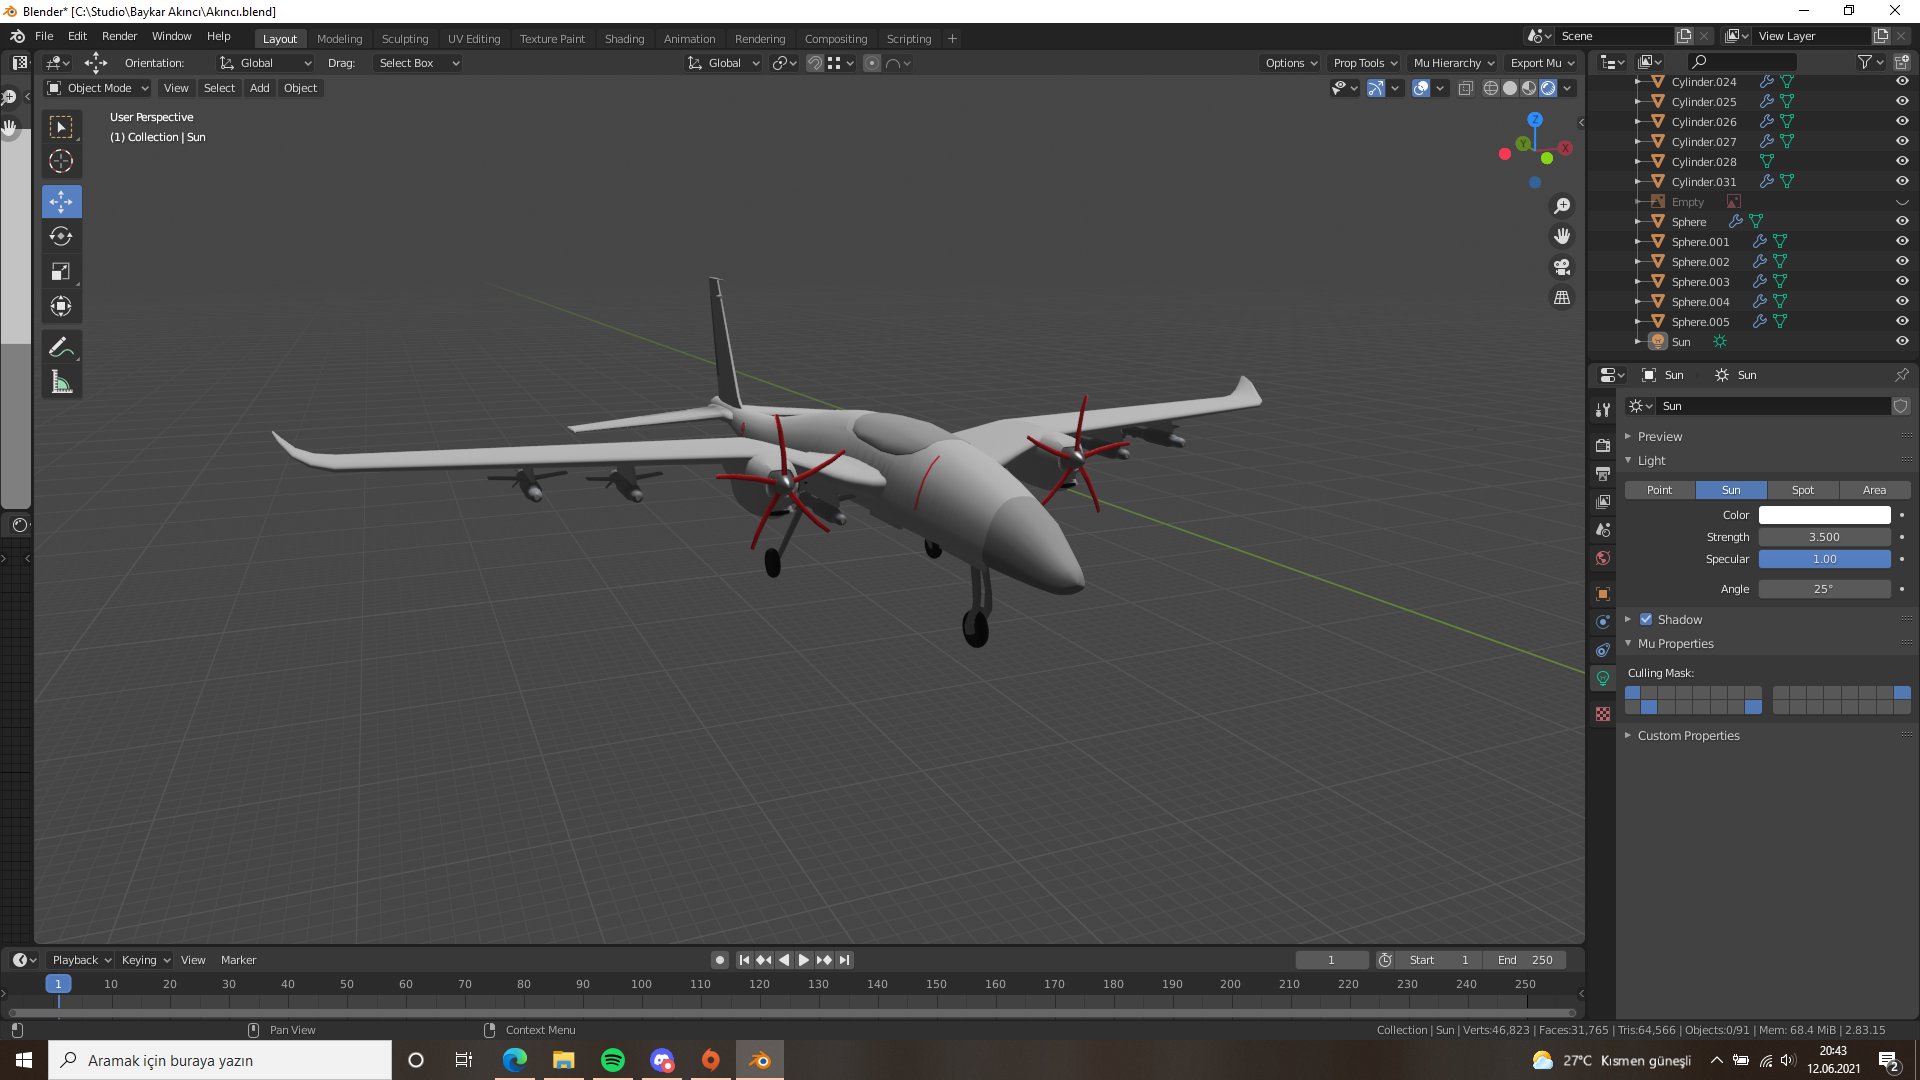Open the Object Mode dropdown
This screenshot has height=1080, width=1920.
(x=98, y=88)
